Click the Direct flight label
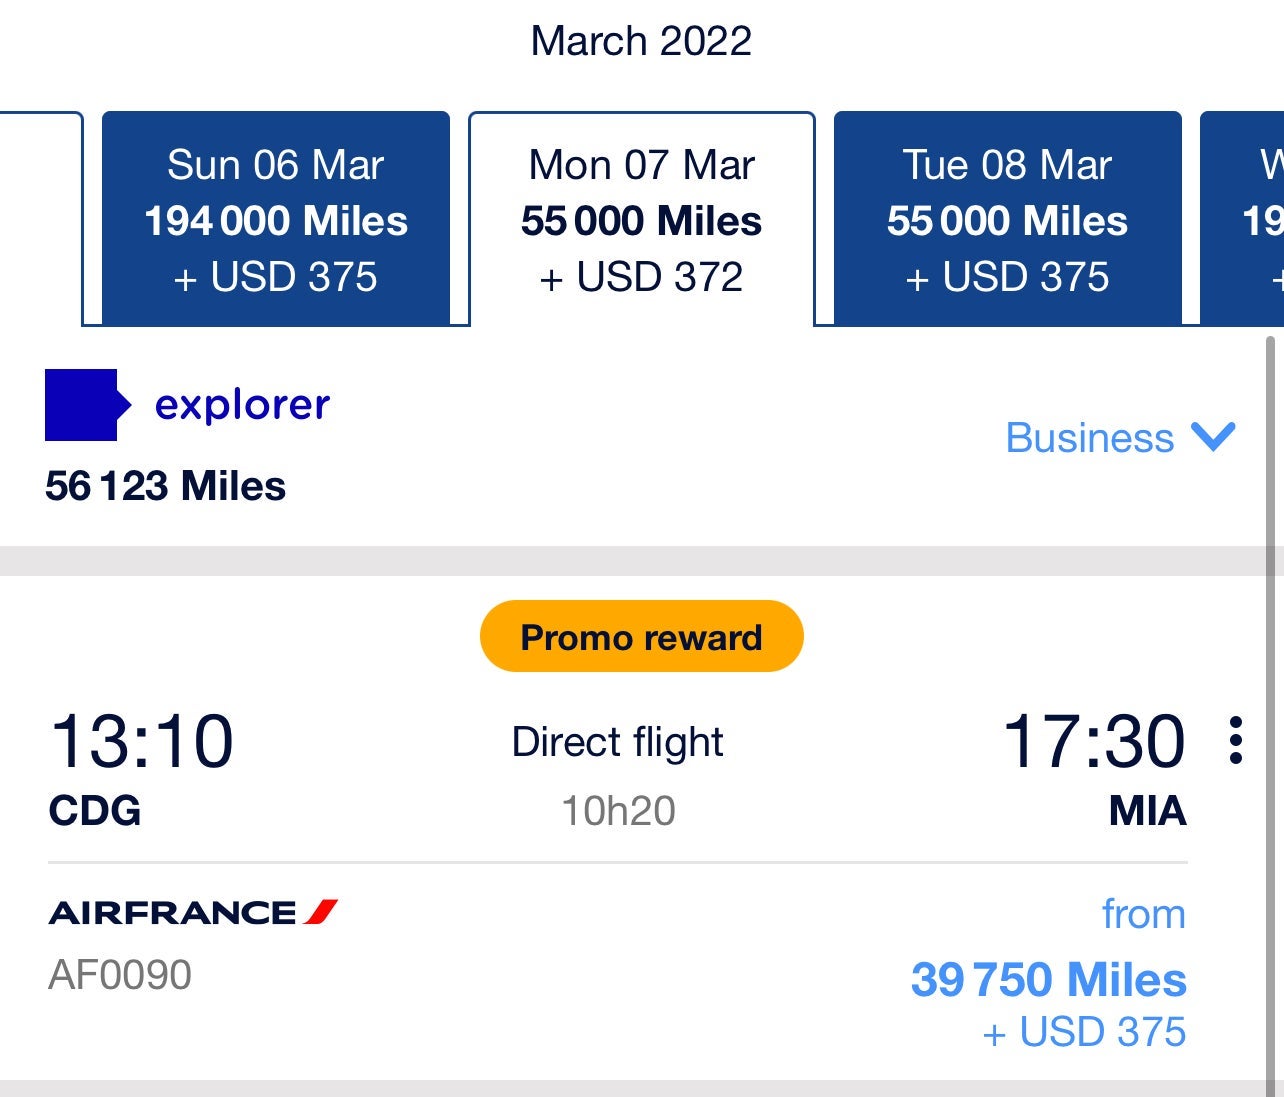Image resolution: width=1284 pixels, height=1097 pixels. coord(617,741)
